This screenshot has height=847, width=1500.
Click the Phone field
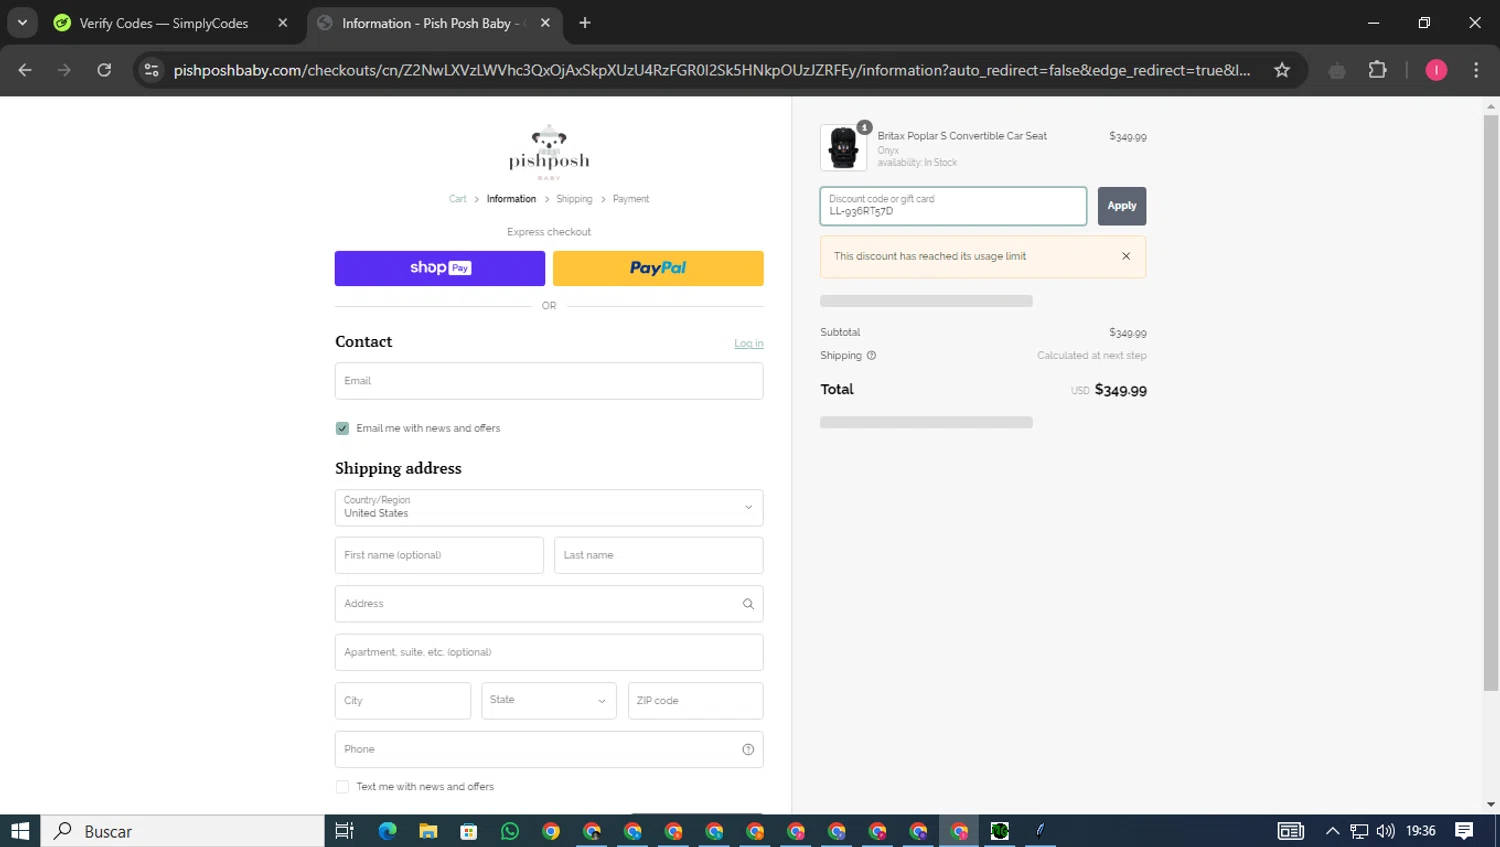549,749
